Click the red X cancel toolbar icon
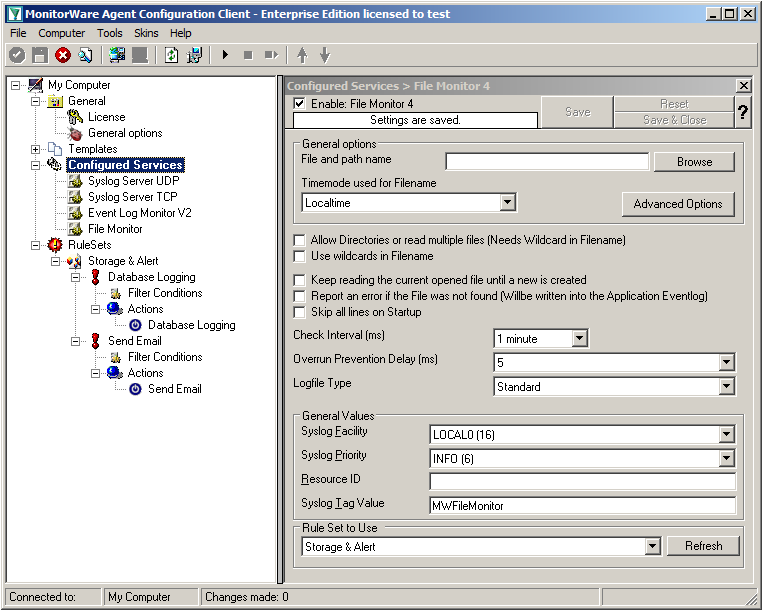Image resolution: width=763 pixels, height=611 pixels. point(63,55)
